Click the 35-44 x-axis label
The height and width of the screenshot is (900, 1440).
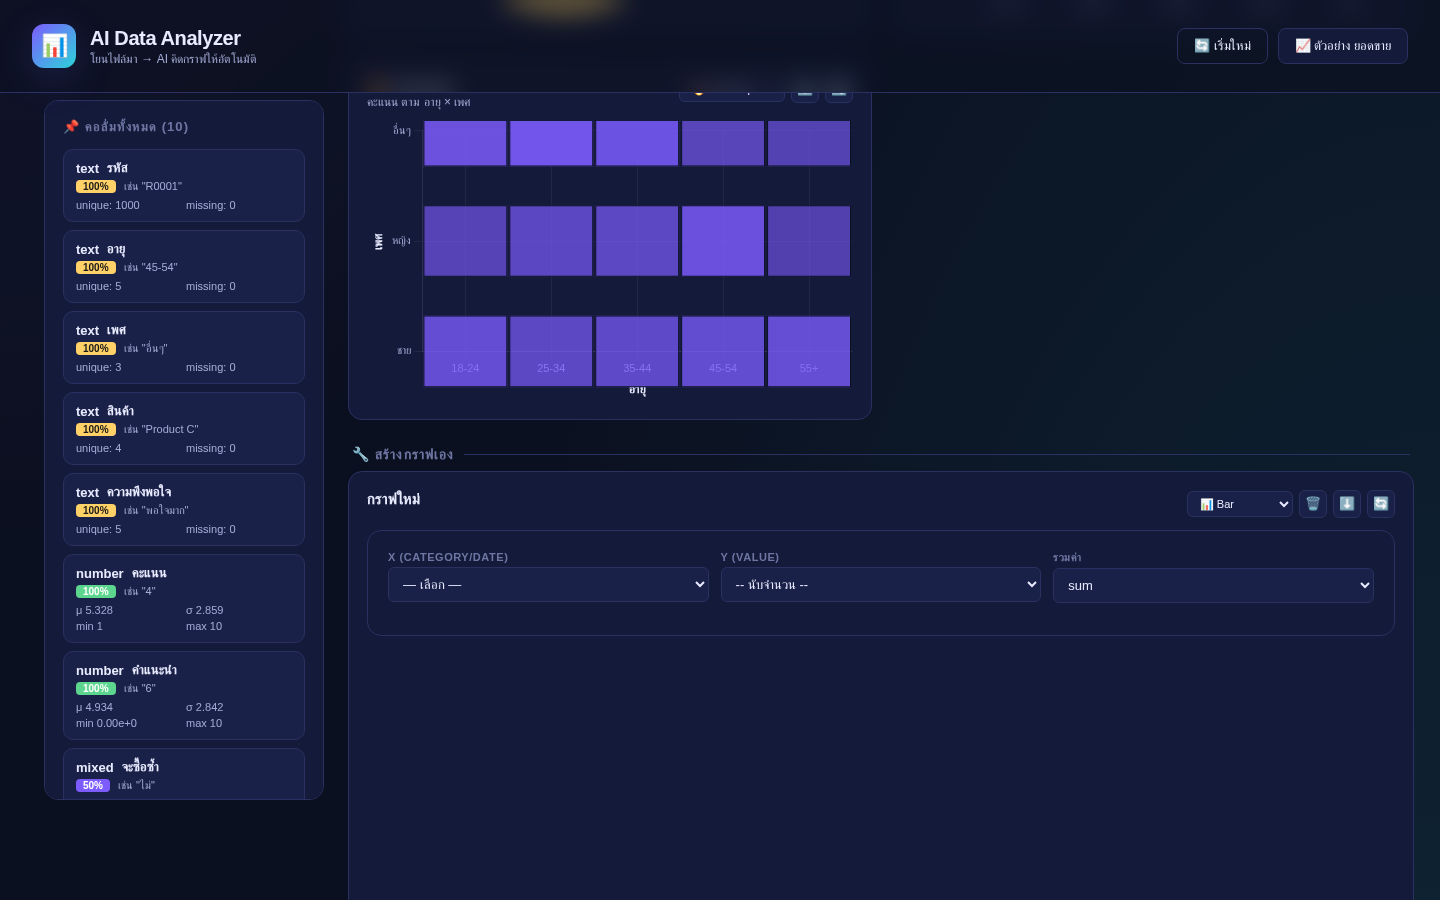637,369
